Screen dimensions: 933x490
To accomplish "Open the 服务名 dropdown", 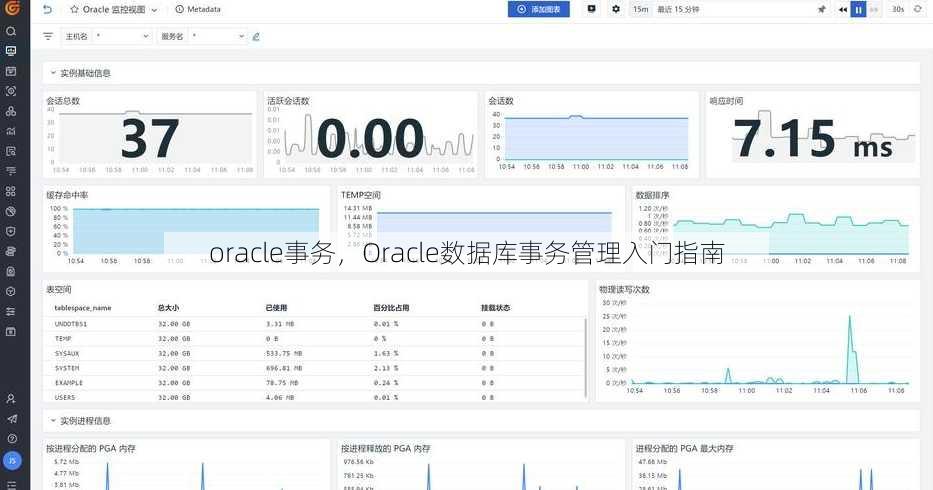I will click(x=217, y=36).
